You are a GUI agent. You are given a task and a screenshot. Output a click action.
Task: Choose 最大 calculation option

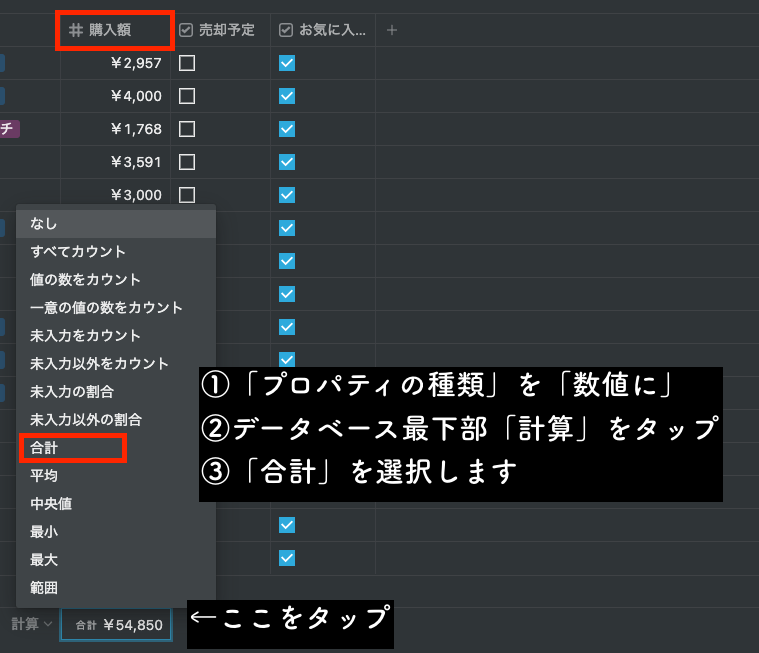pos(116,560)
